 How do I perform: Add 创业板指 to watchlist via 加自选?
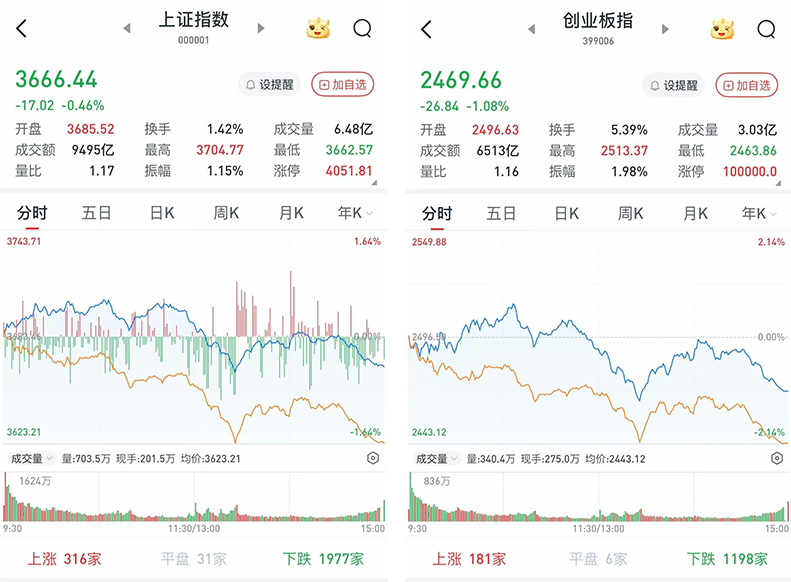(x=746, y=85)
